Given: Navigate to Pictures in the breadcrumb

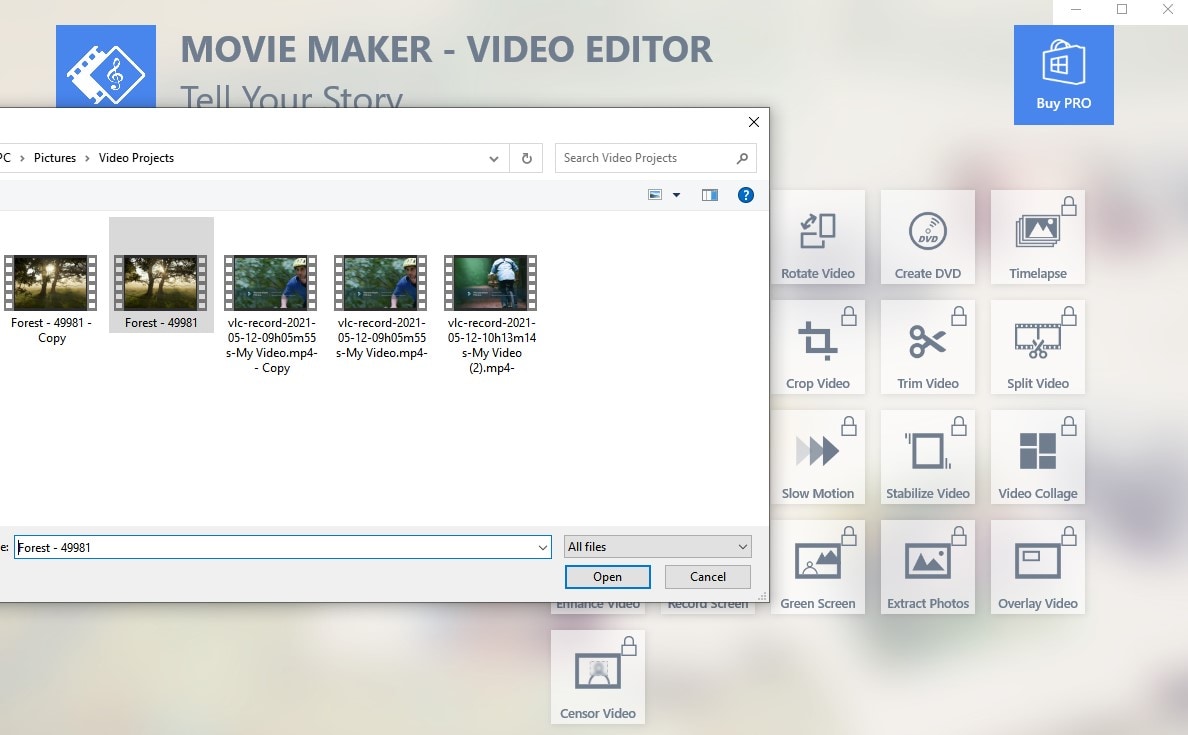Looking at the screenshot, I should pyautogui.click(x=55, y=158).
